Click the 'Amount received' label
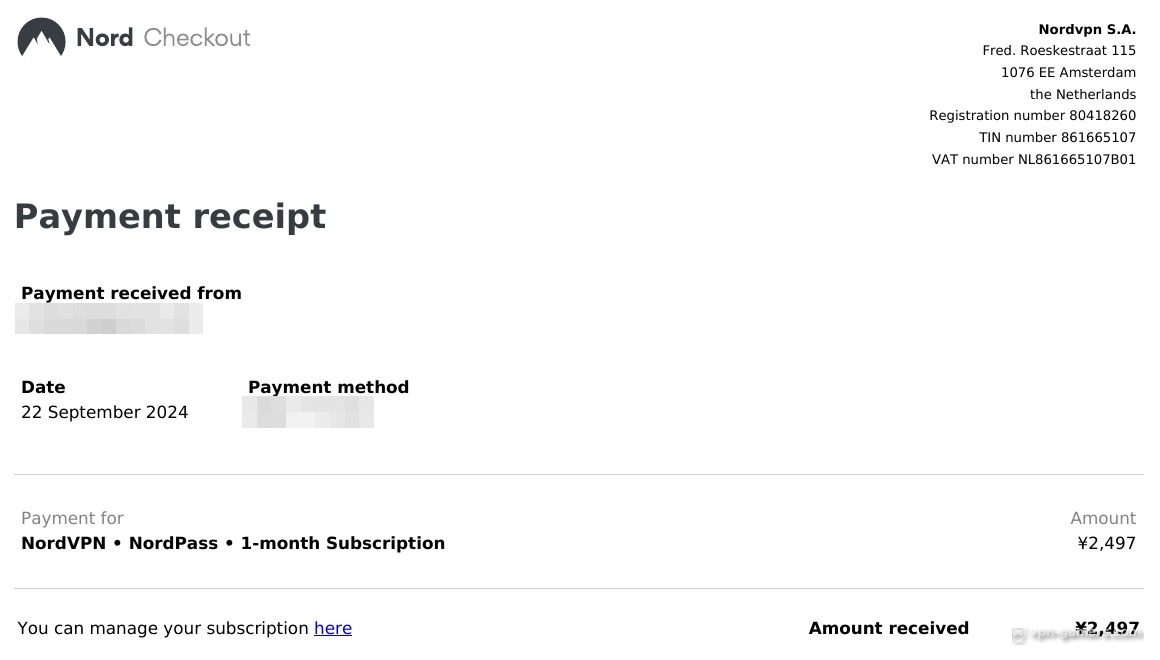The height and width of the screenshot is (660, 1160). [888, 628]
